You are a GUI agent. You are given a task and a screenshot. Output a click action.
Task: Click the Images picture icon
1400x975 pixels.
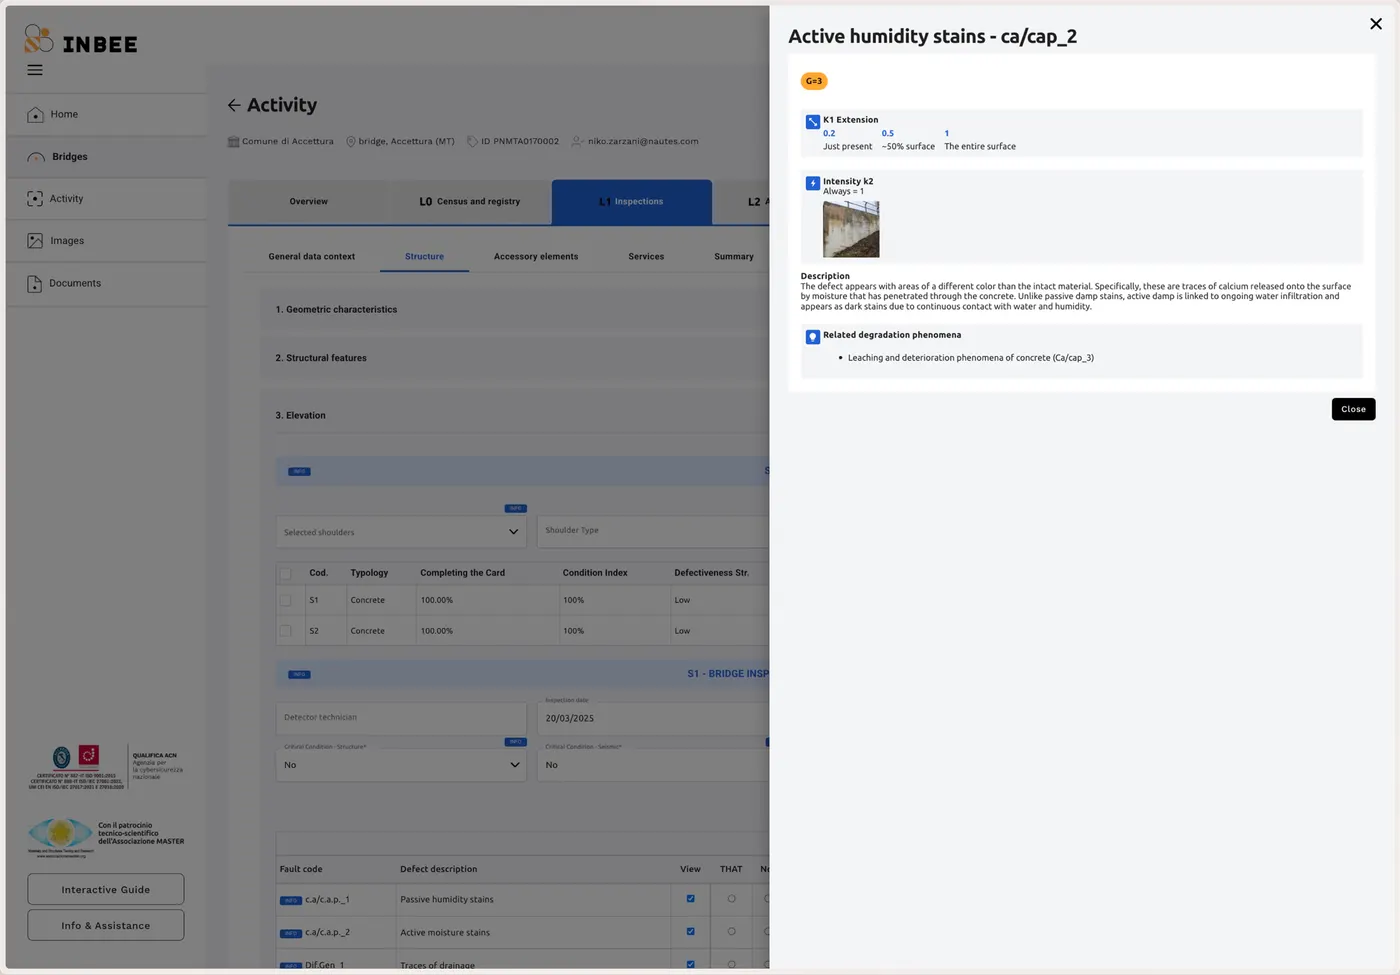click(x=36, y=241)
